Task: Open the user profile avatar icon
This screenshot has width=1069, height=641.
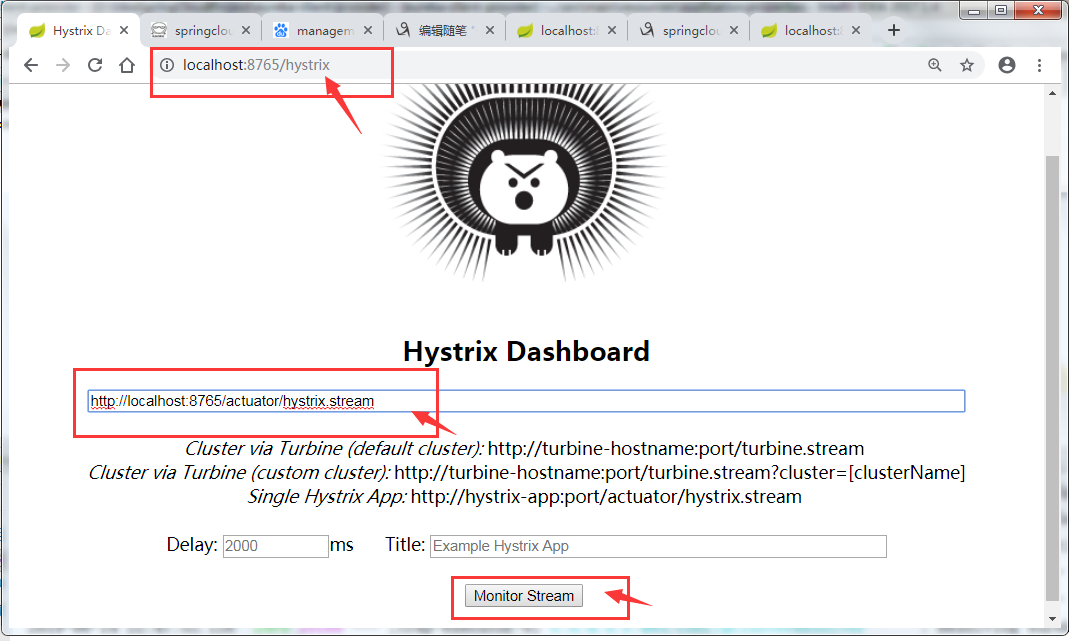Action: click(1007, 65)
